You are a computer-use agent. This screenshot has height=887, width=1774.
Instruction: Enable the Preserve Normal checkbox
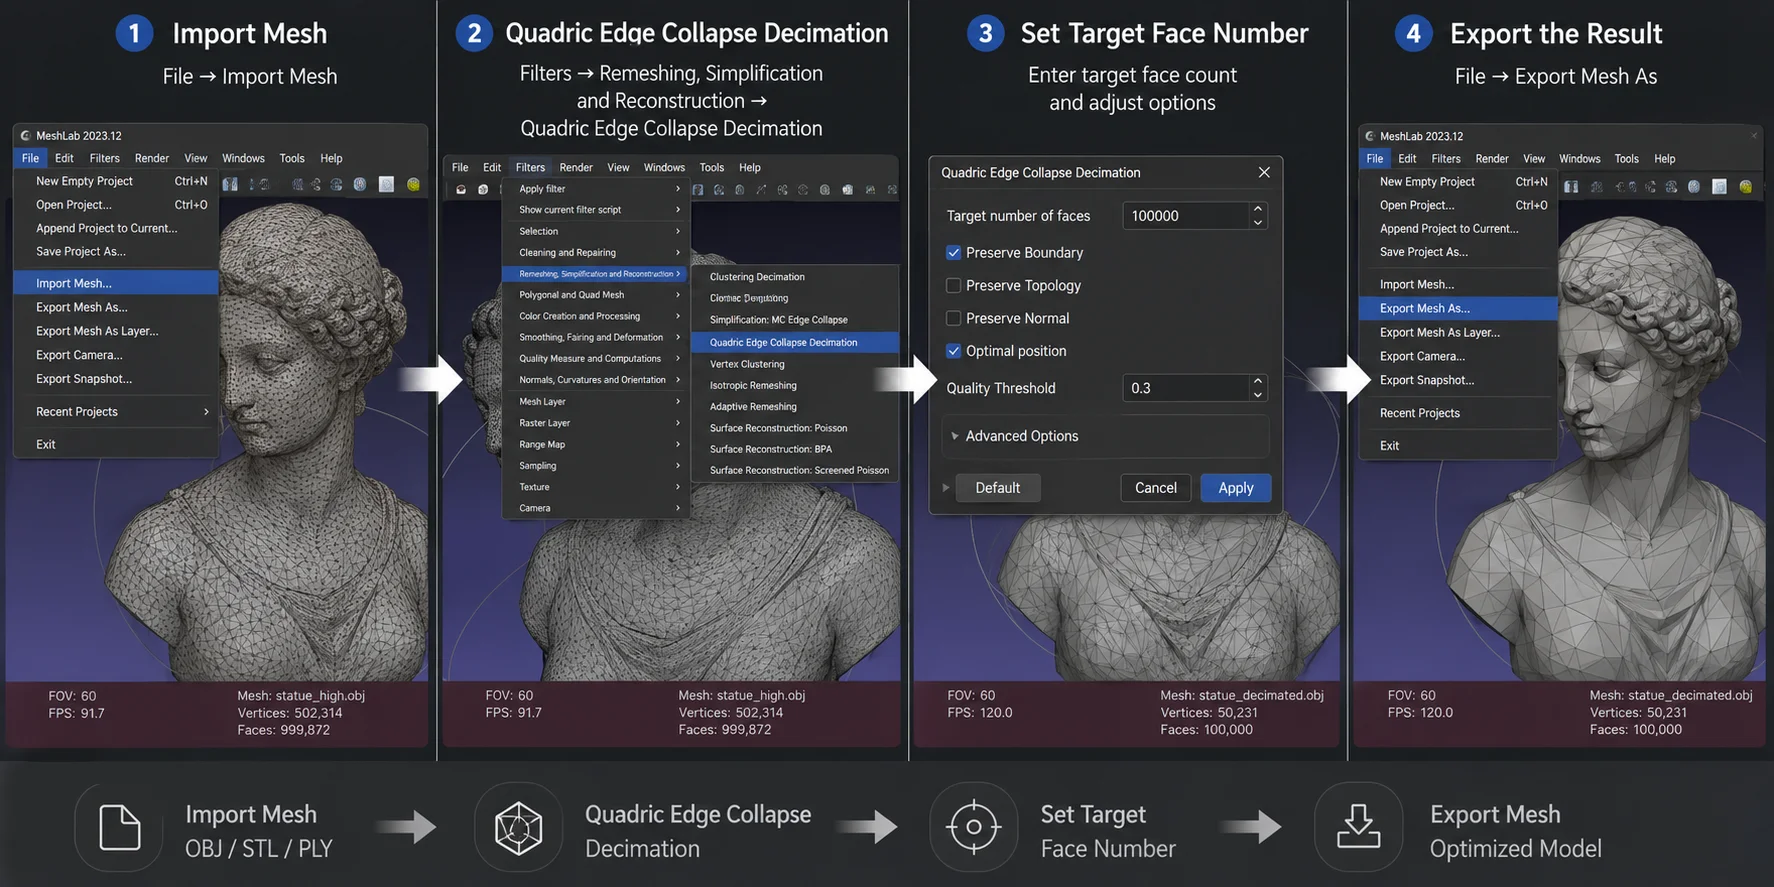tap(954, 318)
